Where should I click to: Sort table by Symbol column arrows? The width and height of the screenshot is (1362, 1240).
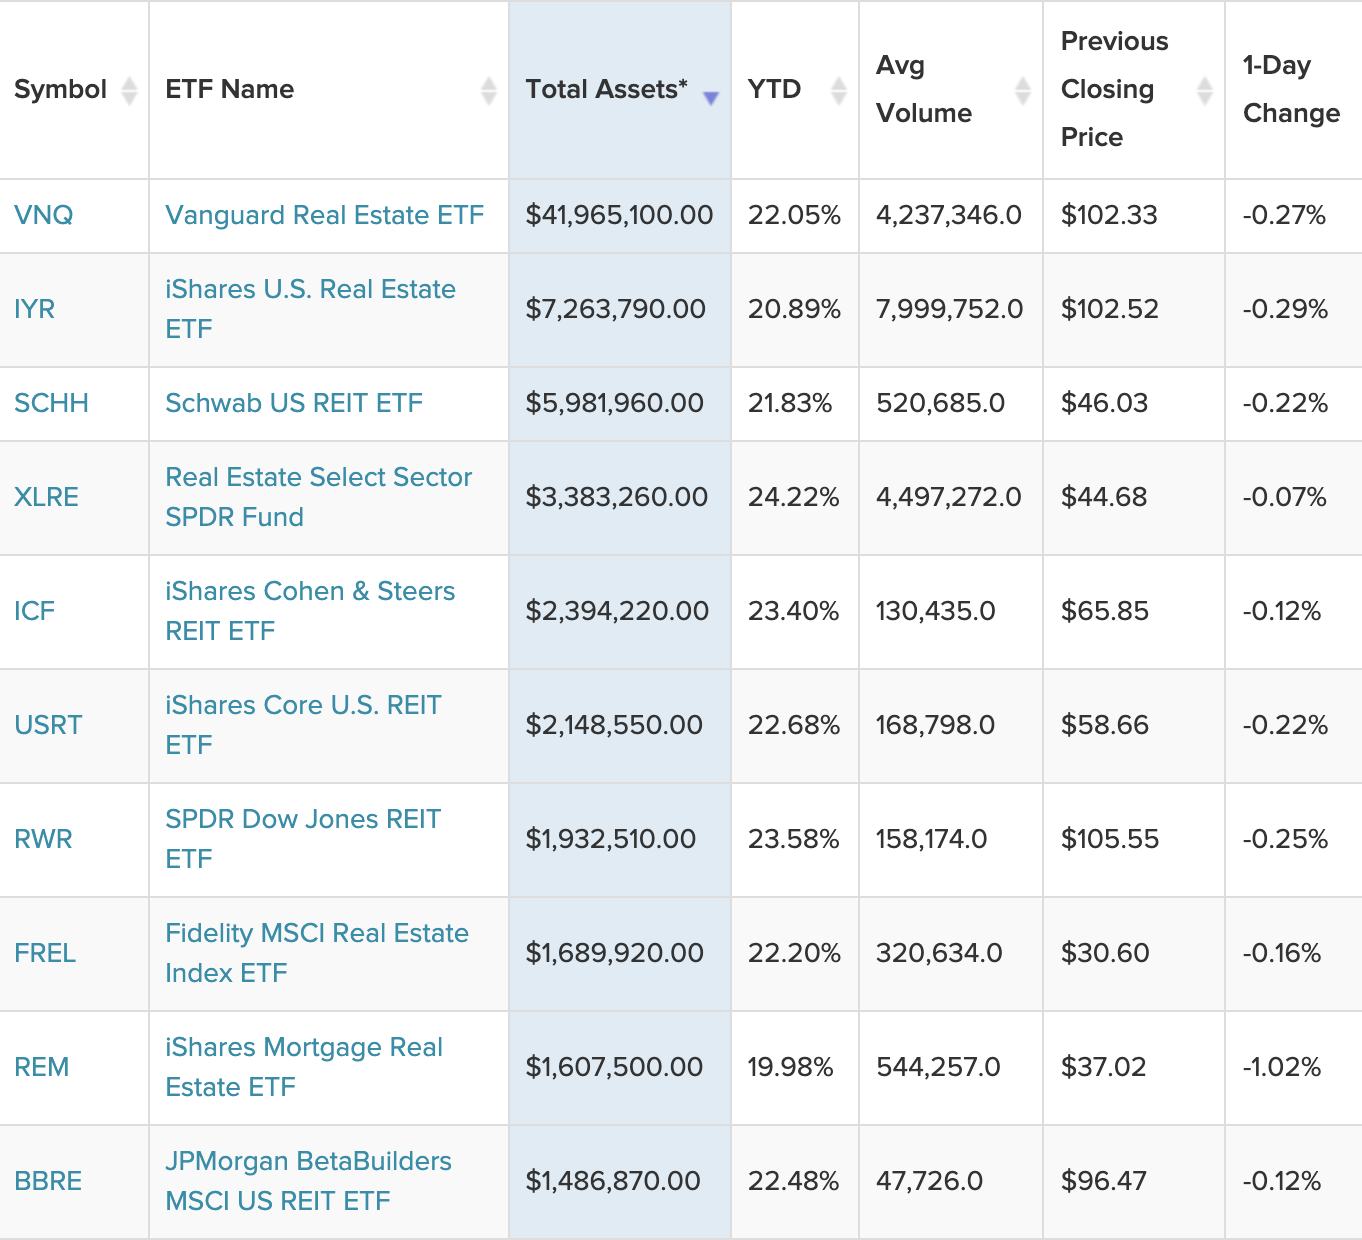coord(129,90)
